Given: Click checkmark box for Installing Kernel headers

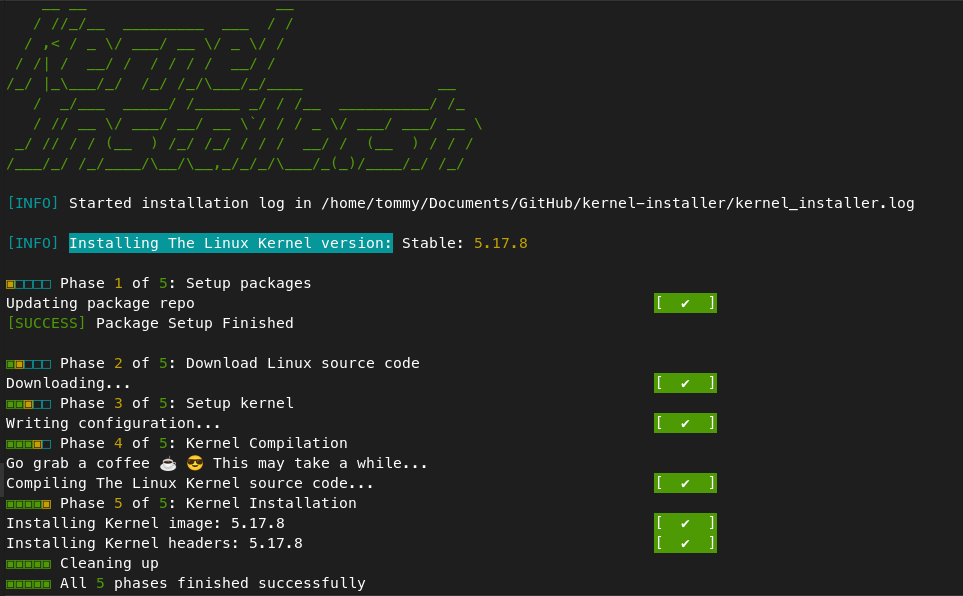Looking at the screenshot, I should (685, 543).
